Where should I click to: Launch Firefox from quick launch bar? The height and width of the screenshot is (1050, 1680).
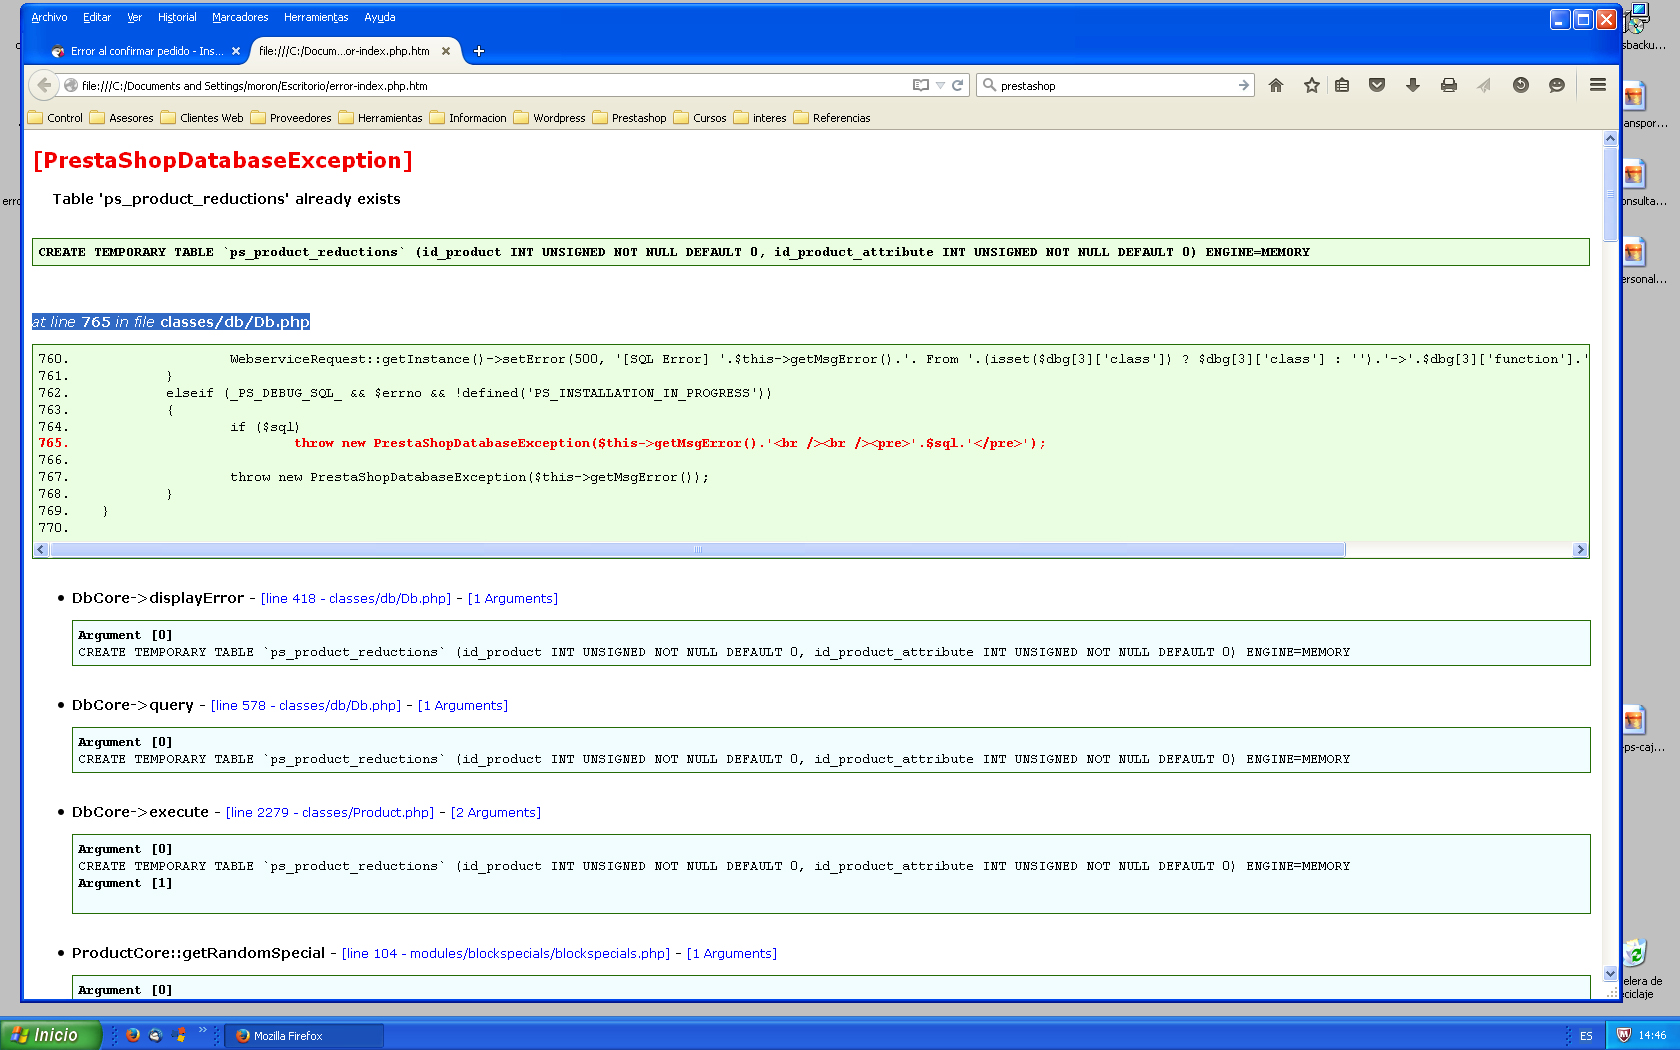132,1035
